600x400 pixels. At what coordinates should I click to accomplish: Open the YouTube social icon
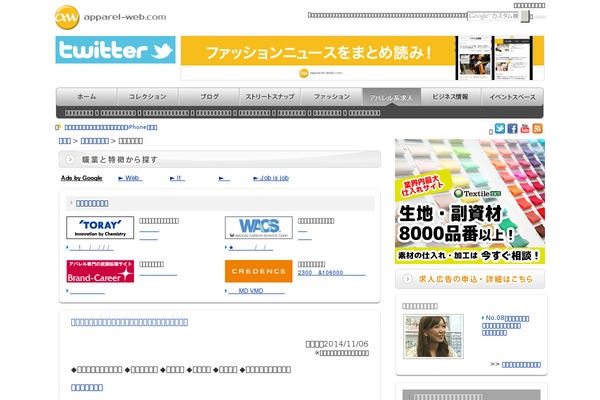tap(525, 129)
